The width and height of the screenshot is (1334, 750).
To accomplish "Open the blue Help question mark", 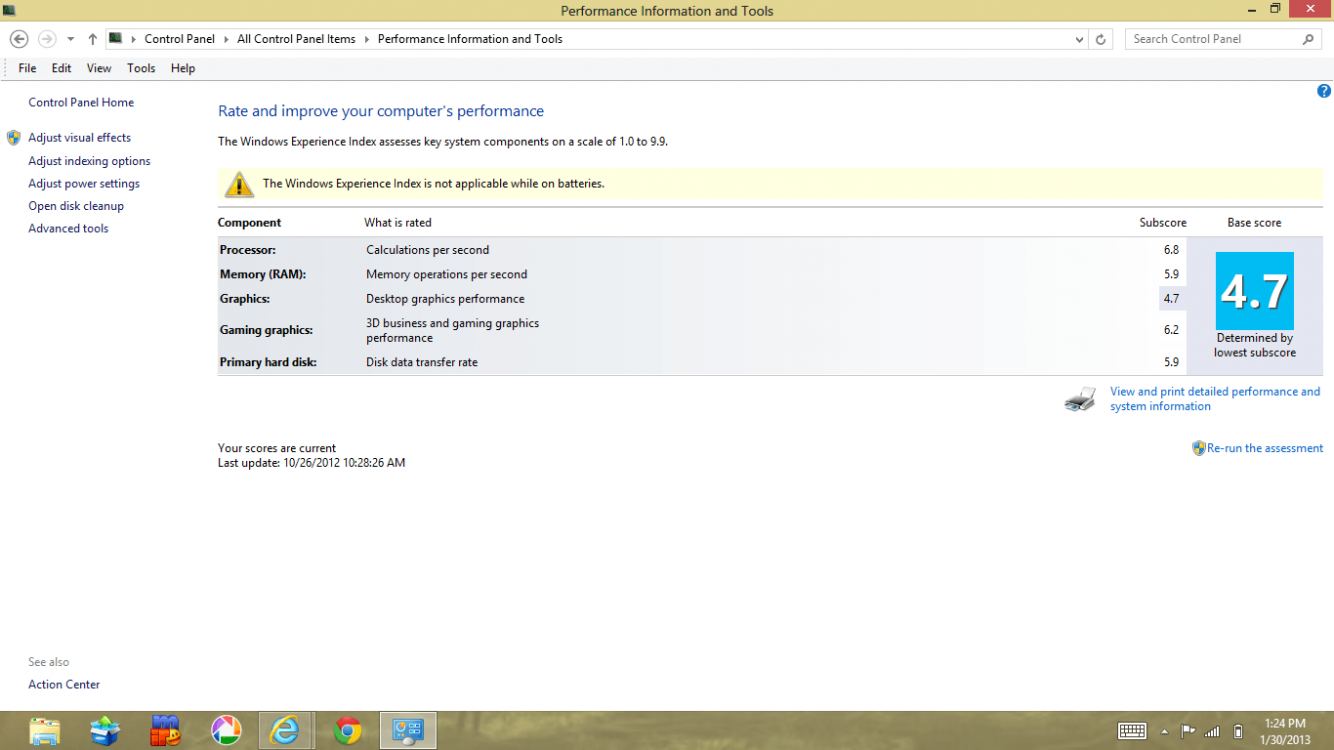I will (x=1324, y=91).
